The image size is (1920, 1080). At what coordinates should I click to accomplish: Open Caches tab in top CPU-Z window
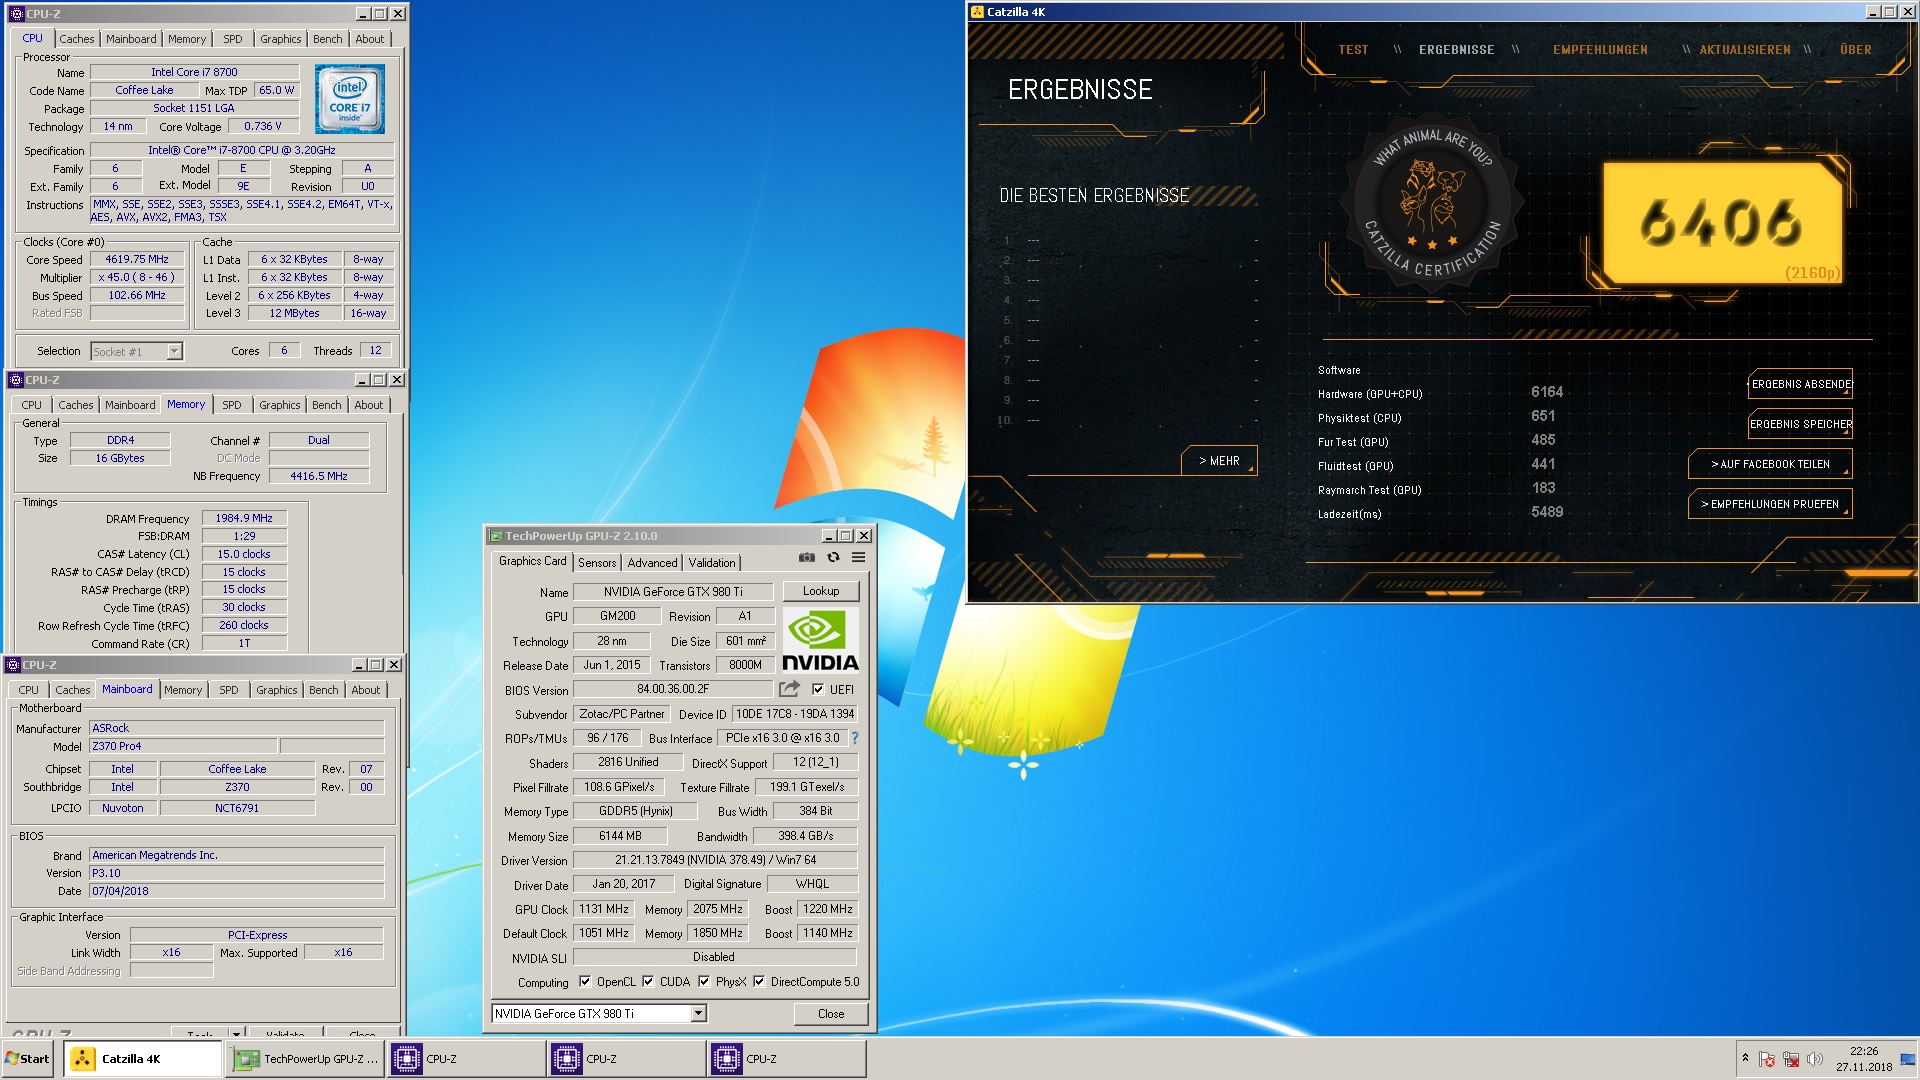pos(77,39)
